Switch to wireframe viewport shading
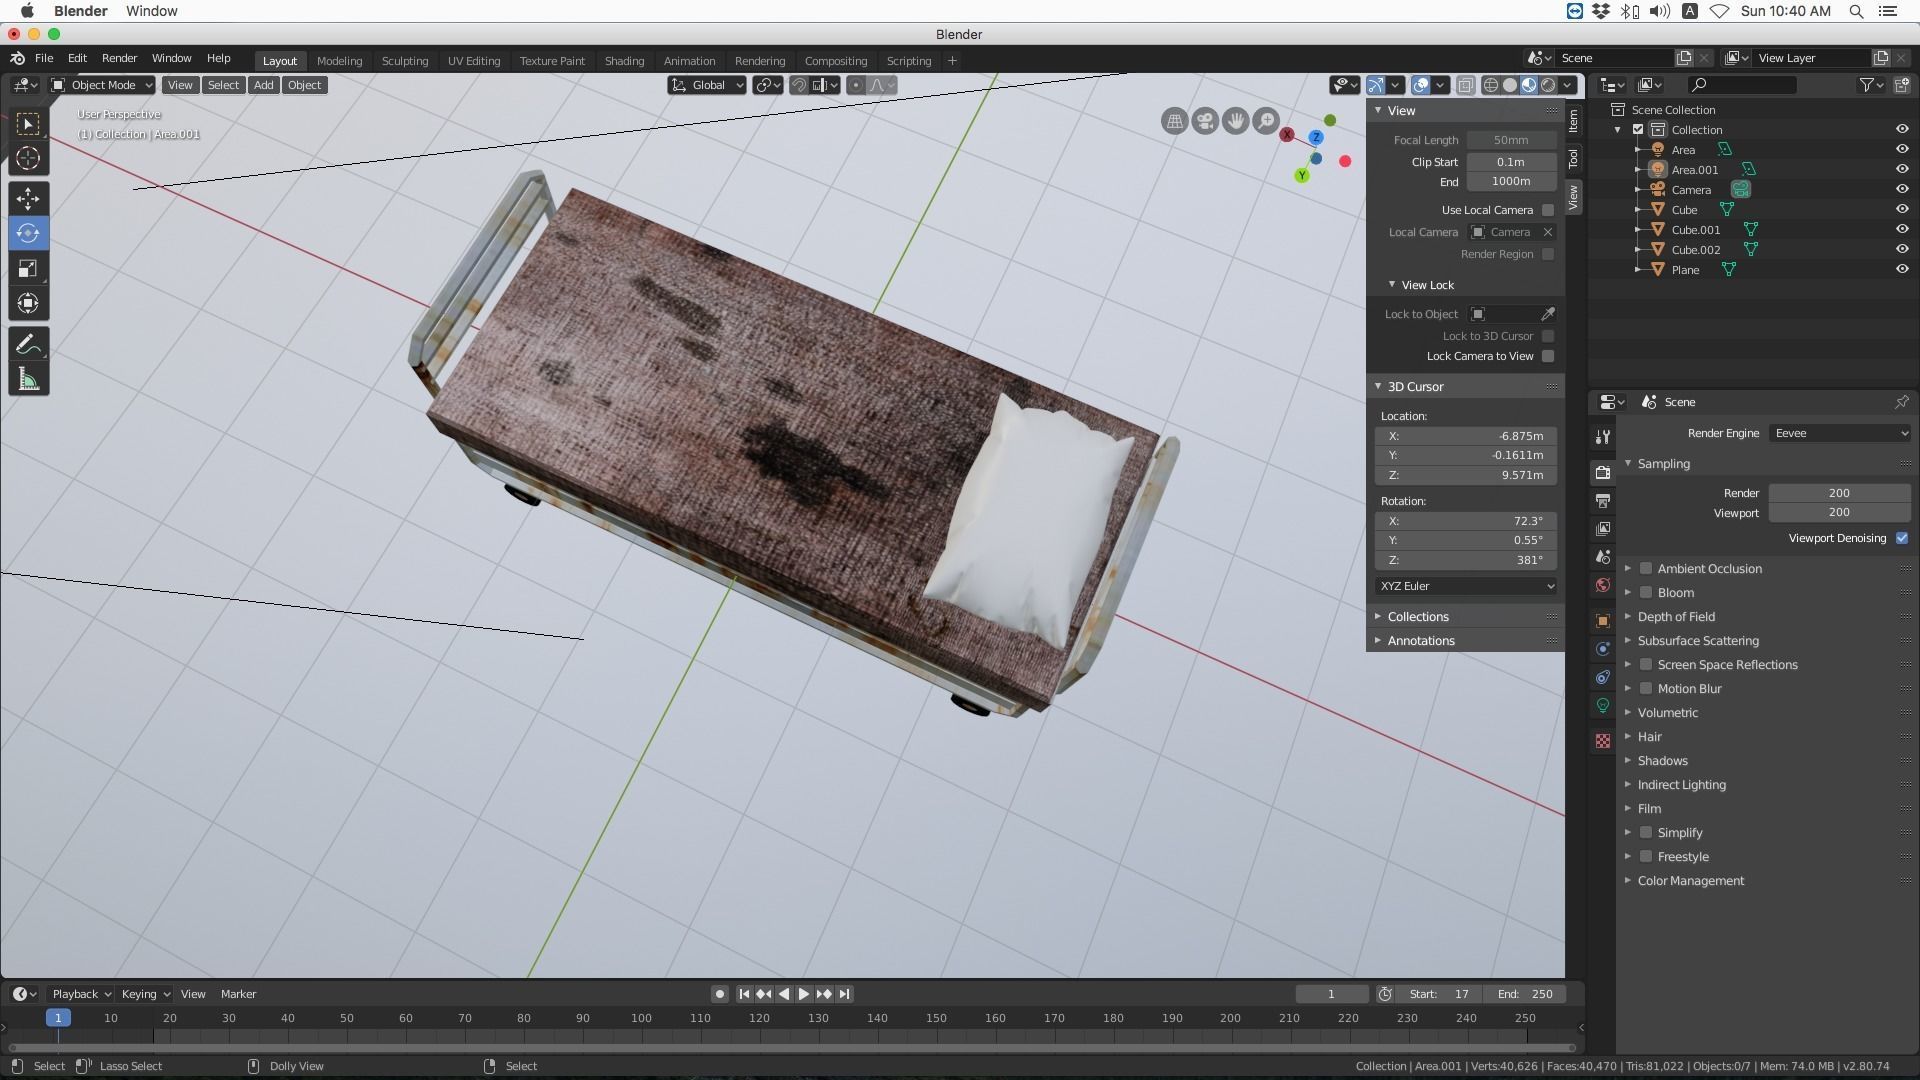The height and width of the screenshot is (1080, 1920). click(x=1491, y=85)
